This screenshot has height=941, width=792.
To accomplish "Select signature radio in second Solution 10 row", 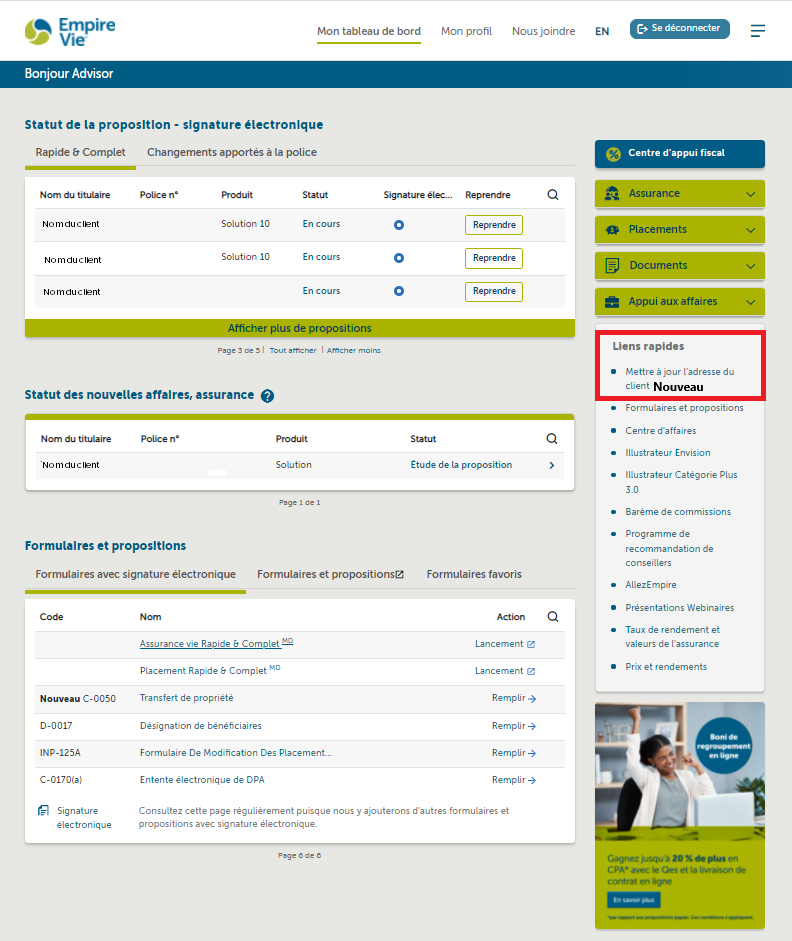I will 399,258.
